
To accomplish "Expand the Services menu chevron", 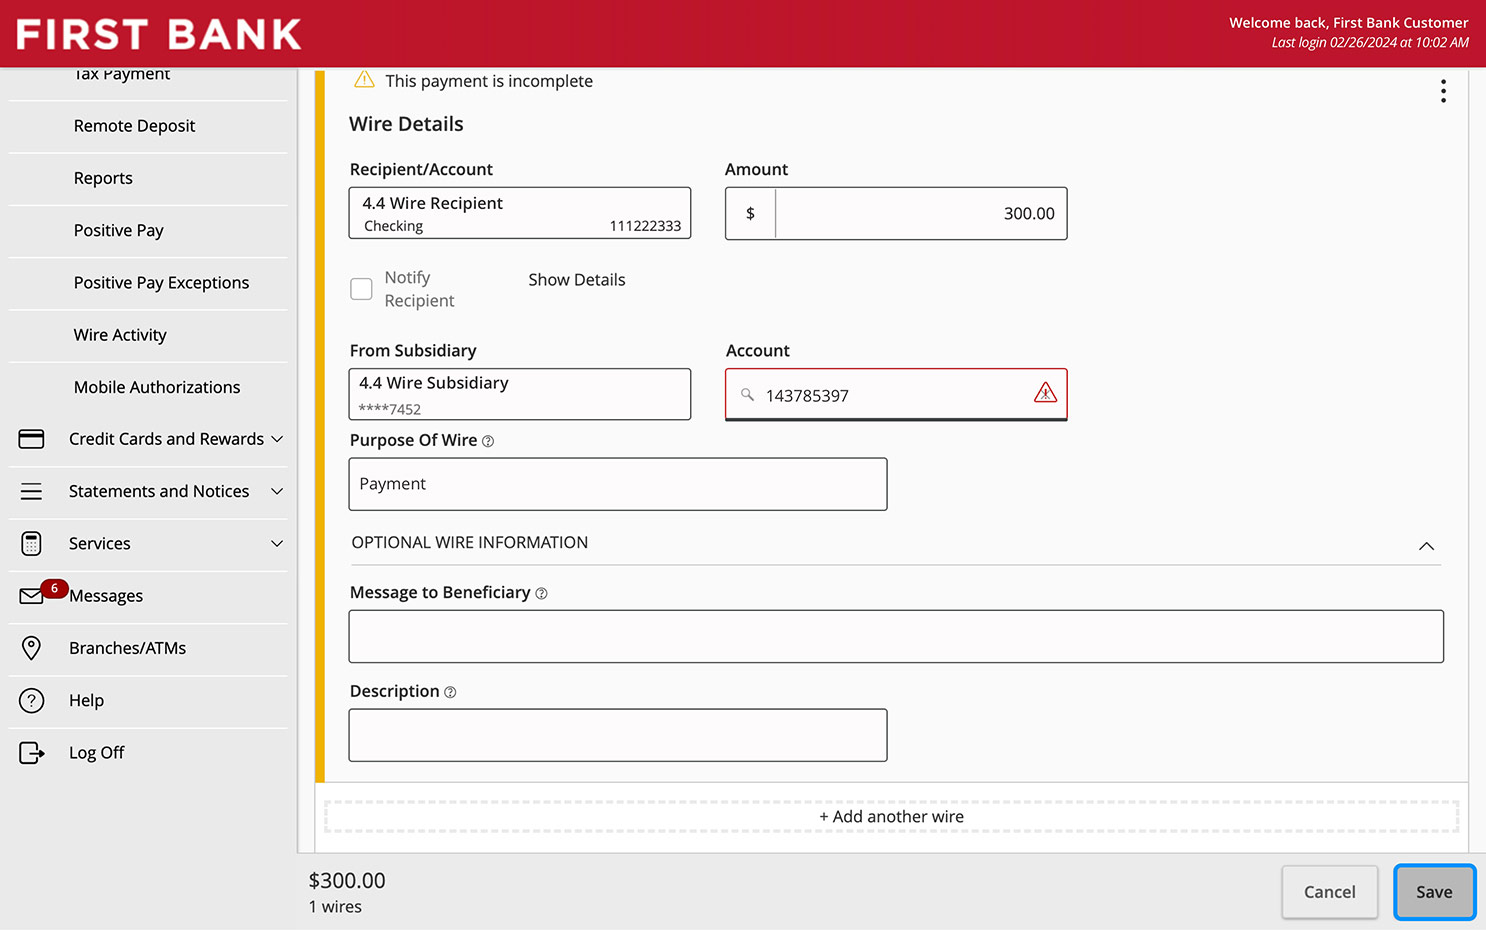I will pos(277,543).
